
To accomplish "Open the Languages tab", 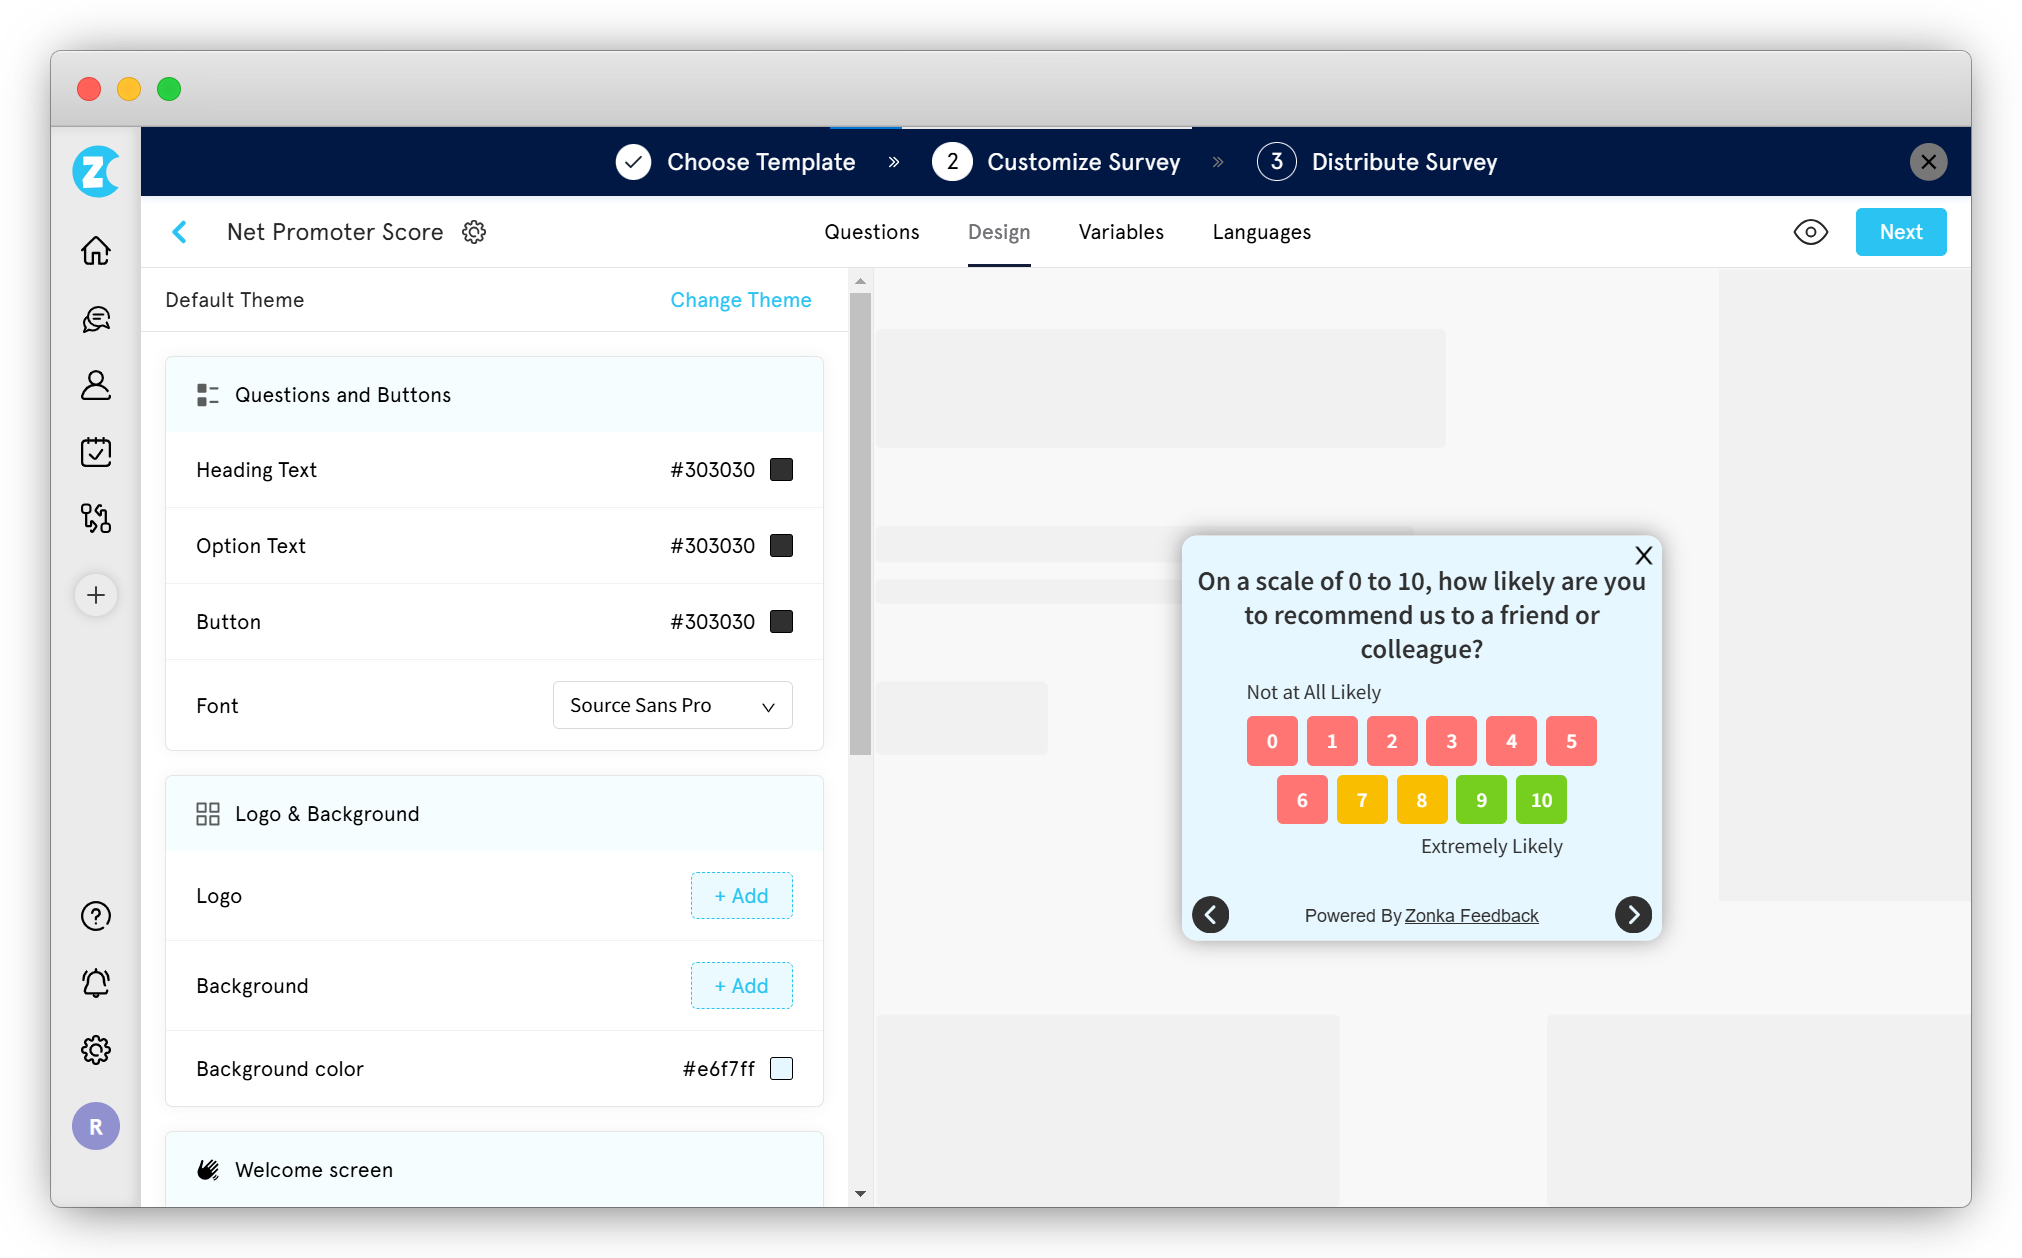I will tap(1261, 232).
